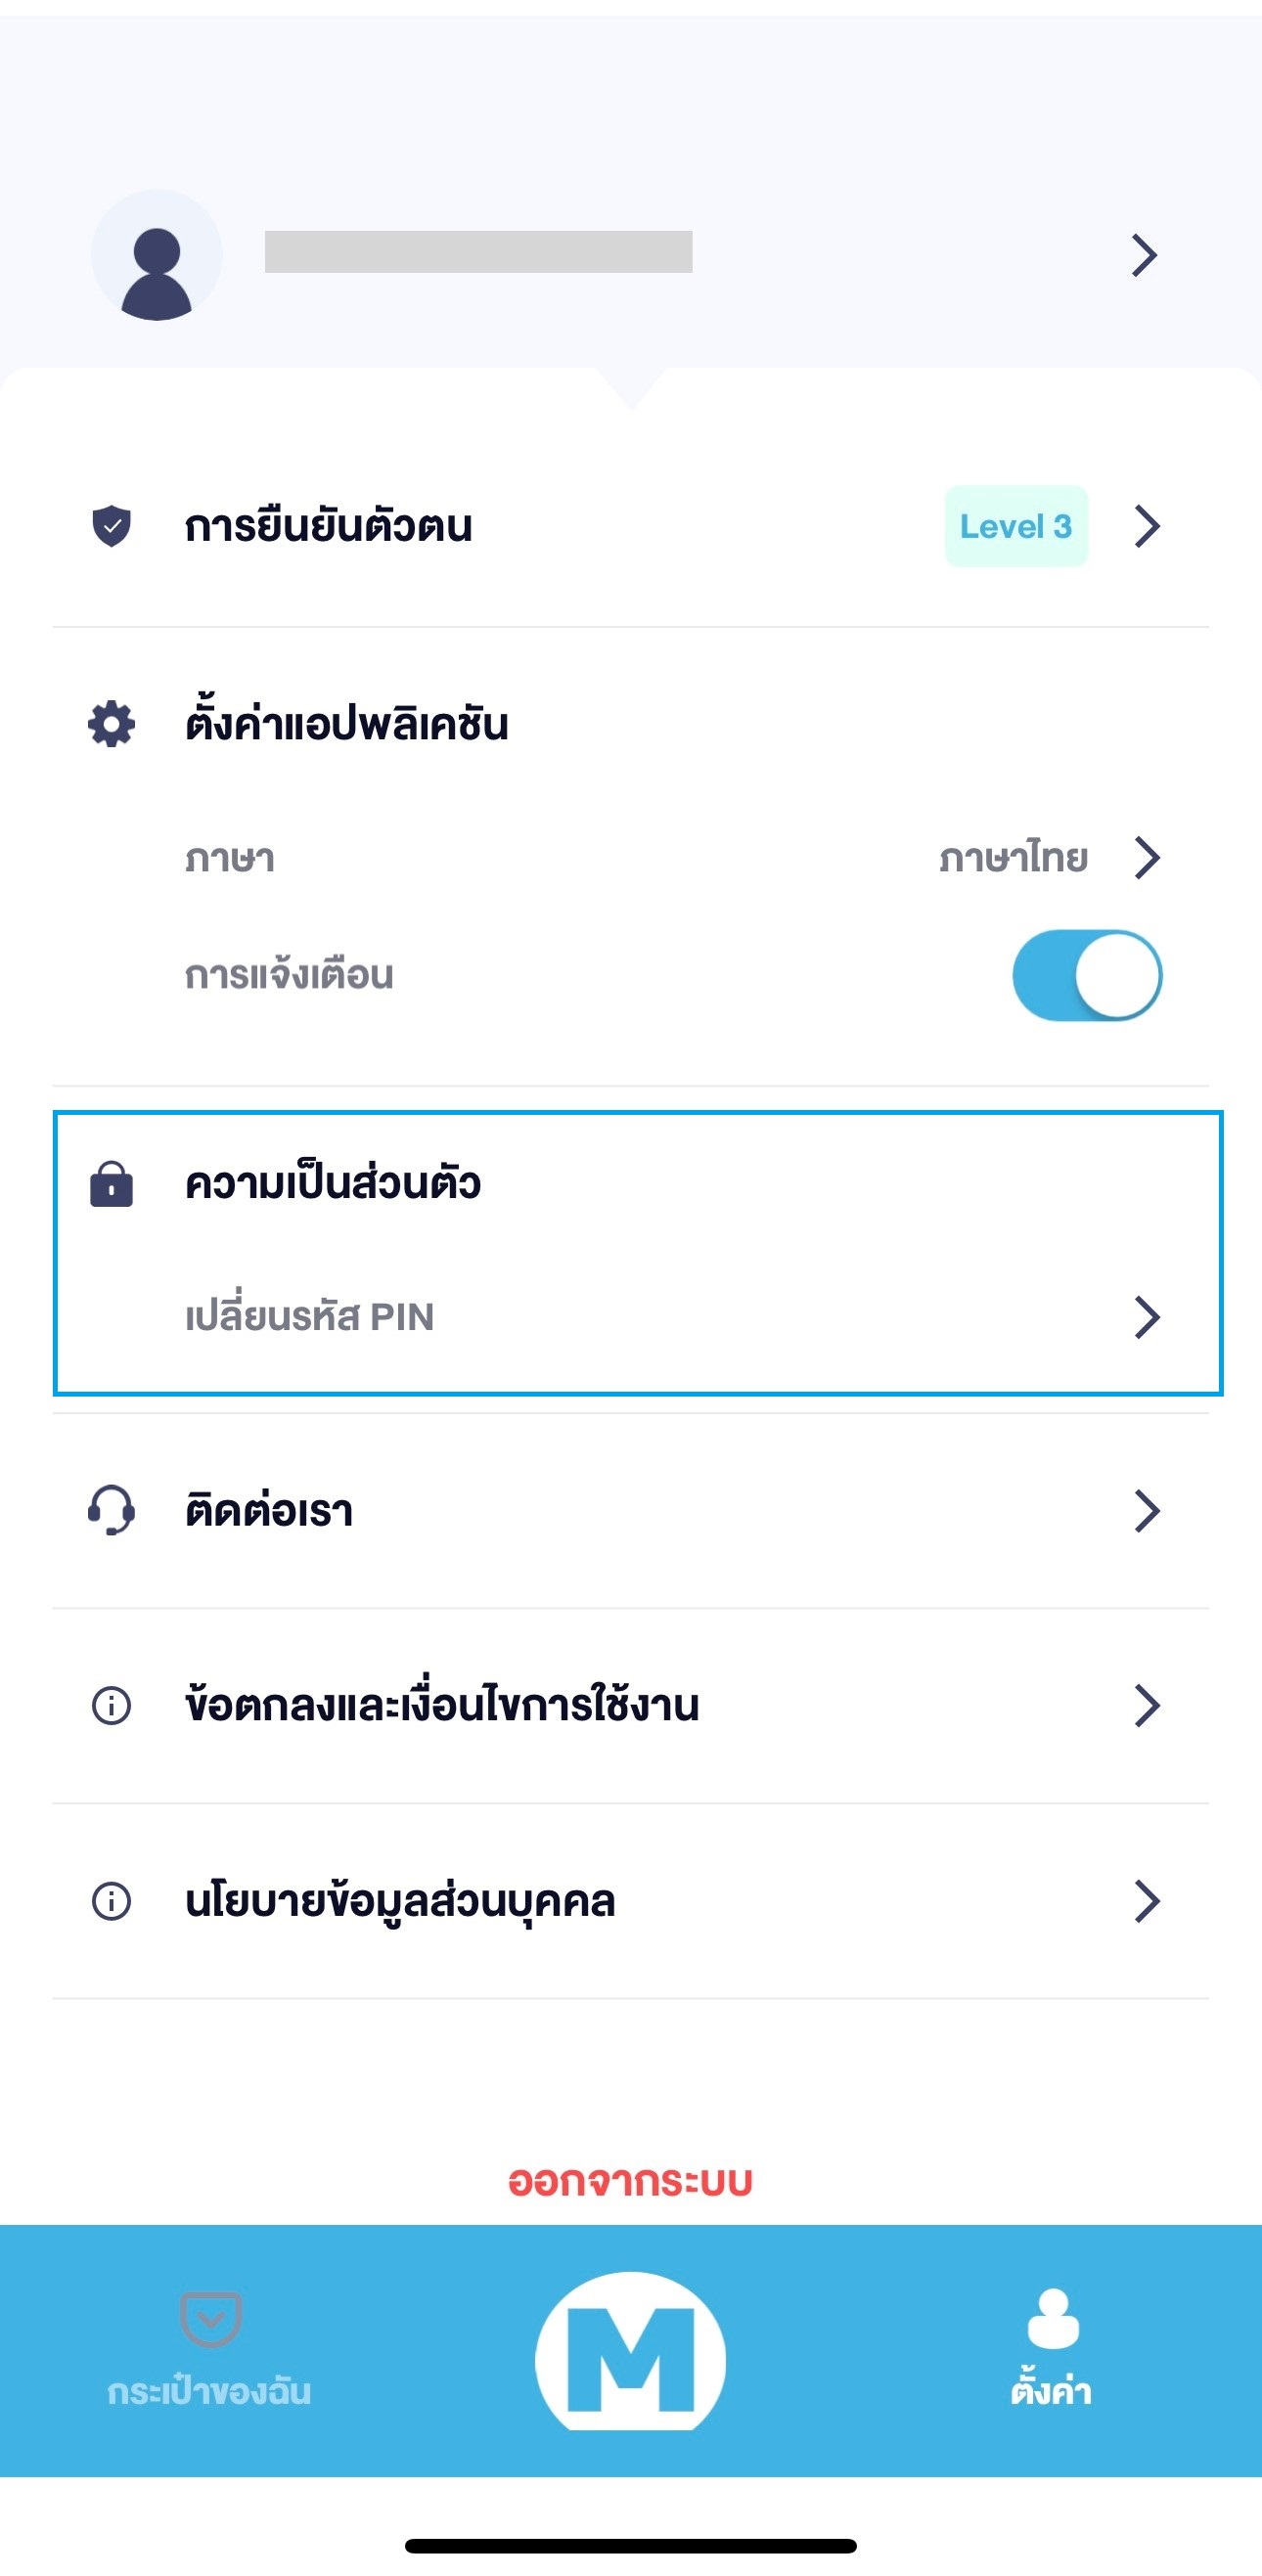This screenshot has width=1262, height=2576.
Task: Tap ออกจากระบบ to log out
Action: coord(630,2181)
